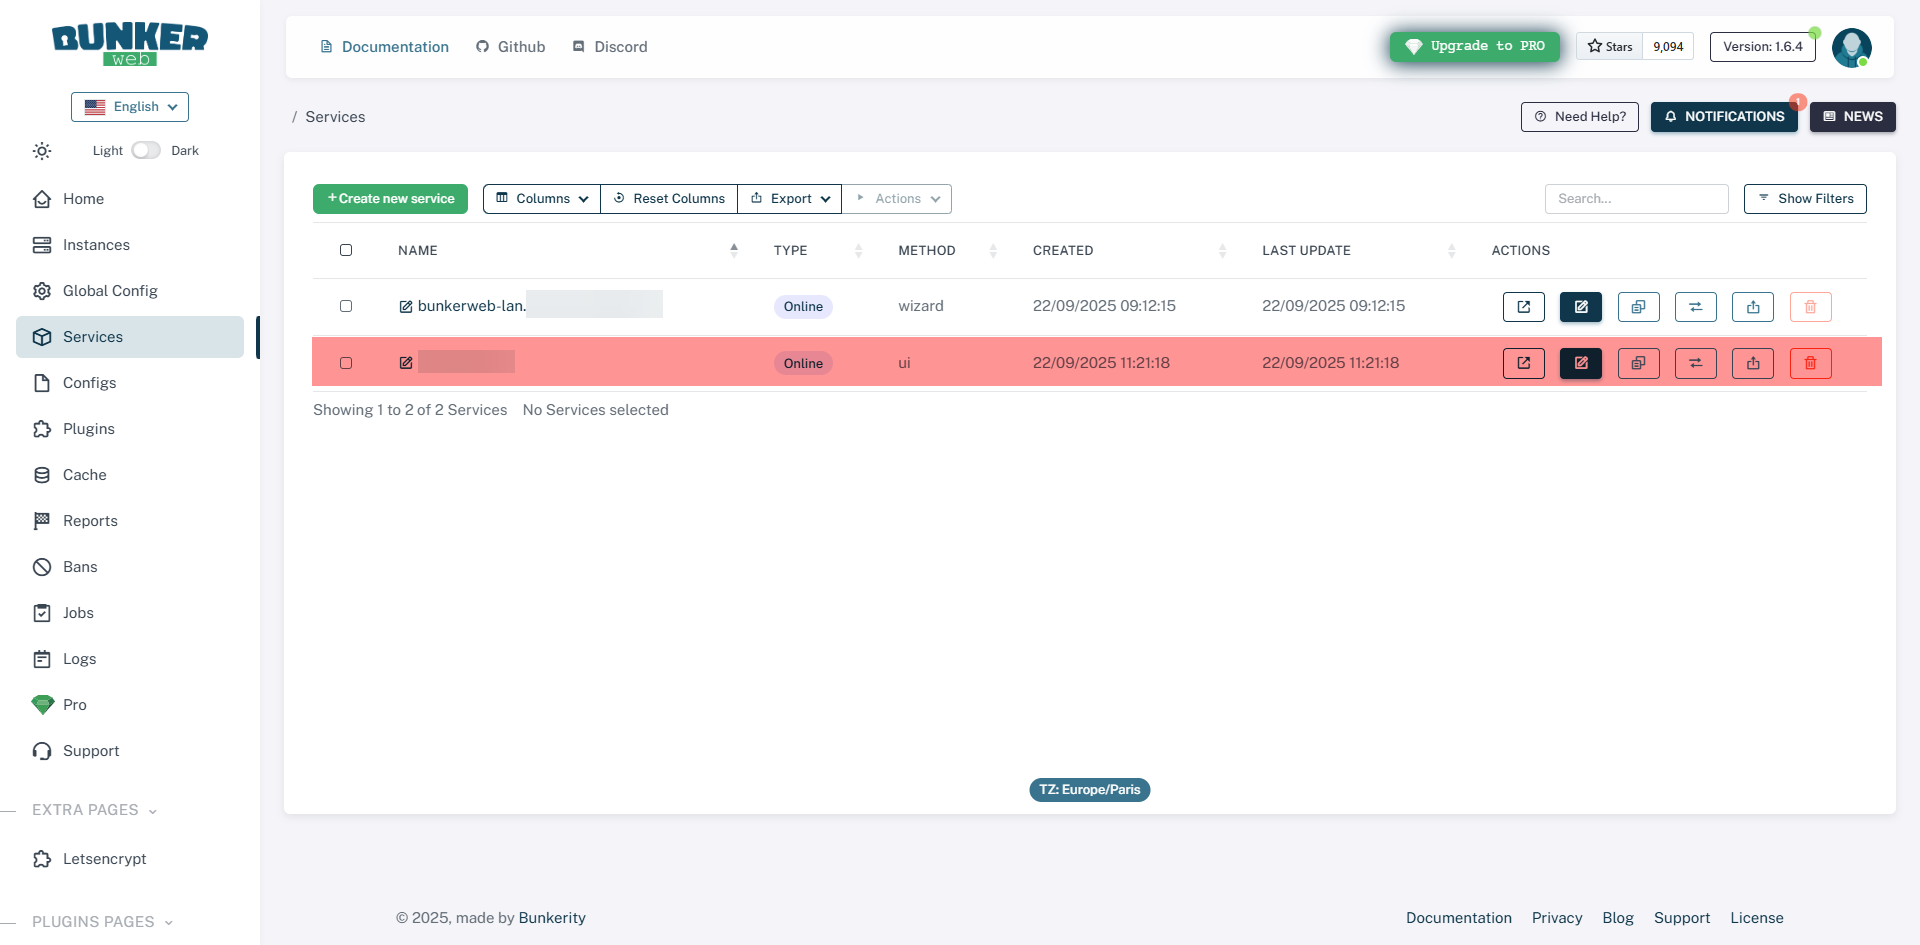Open the bunkerweb-lan service in new tab icon

pyautogui.click(x=1523, y=307)
